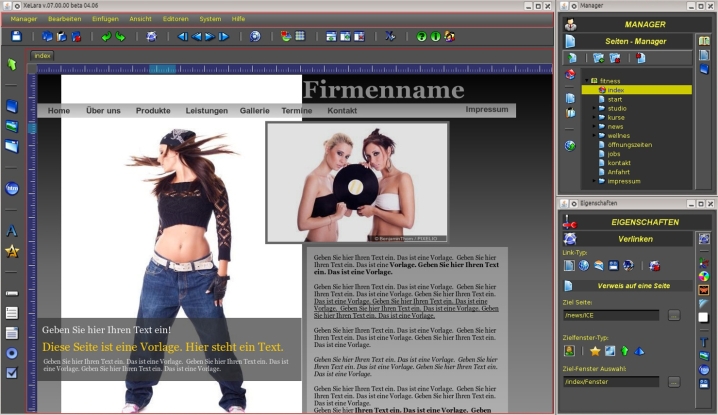Click the radio button tool in left sidebar
Viewport: 718px width, 415px height.
(x=12, y=353)
